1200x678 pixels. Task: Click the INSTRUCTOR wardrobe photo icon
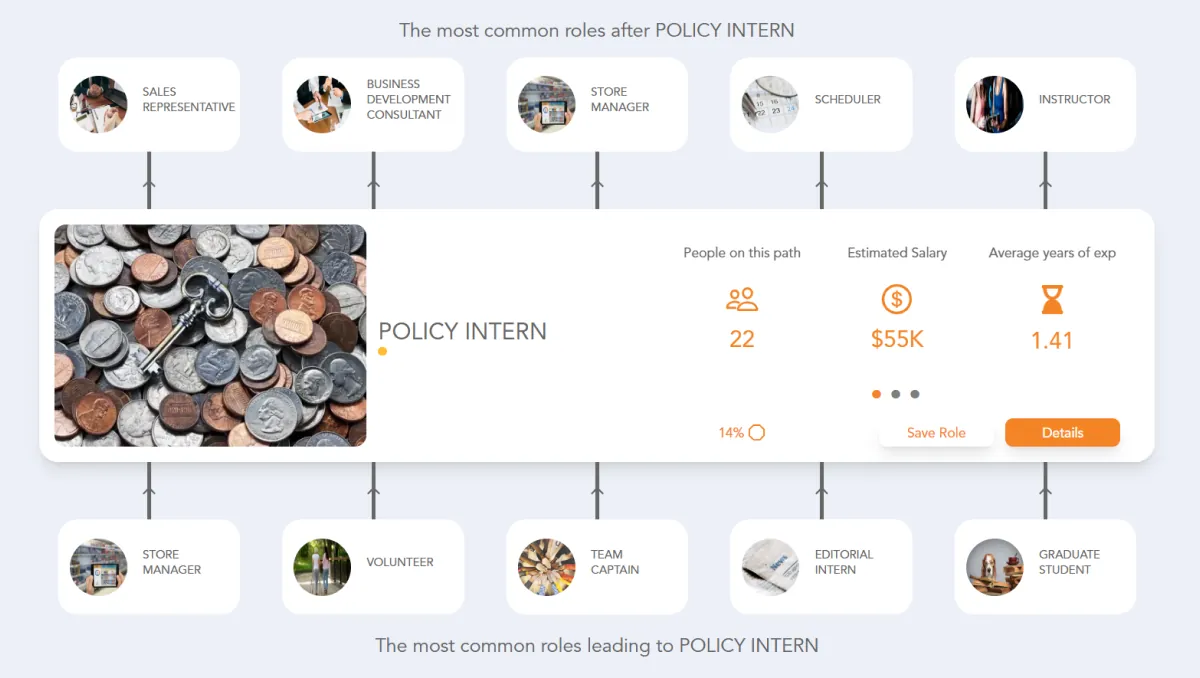[x=994, y=104]
